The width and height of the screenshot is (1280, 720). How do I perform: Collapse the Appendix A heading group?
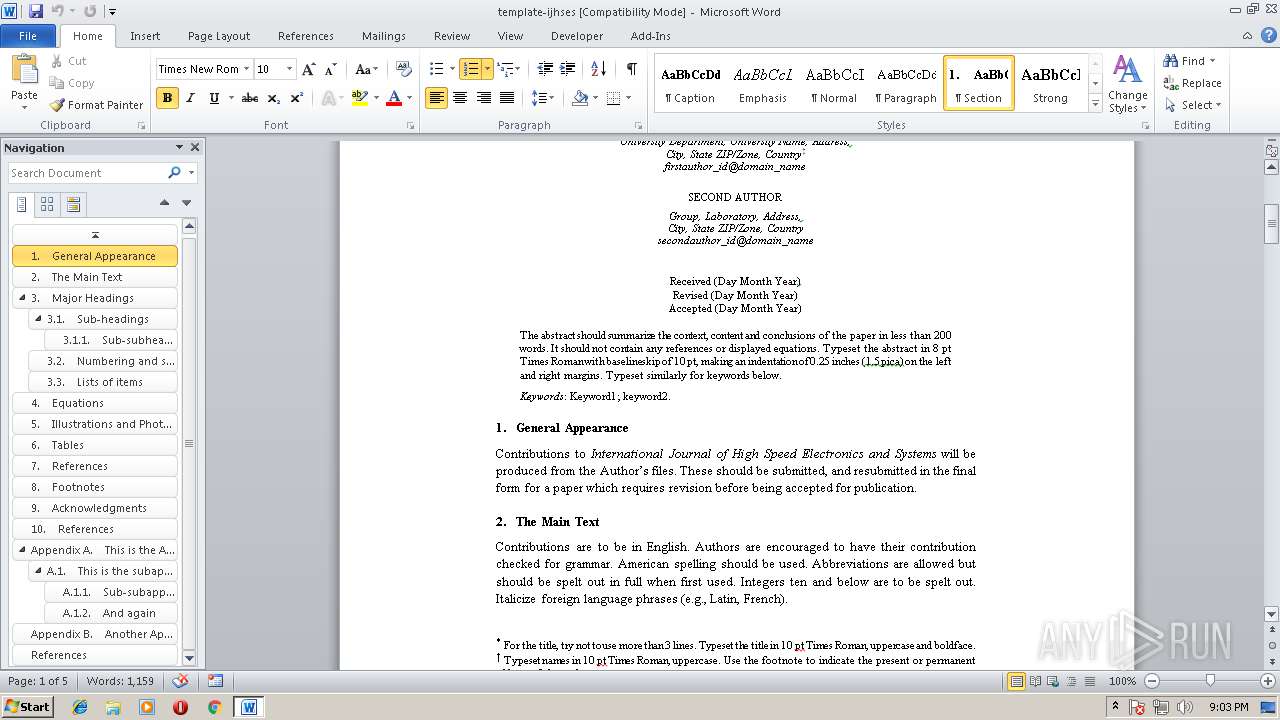(22, 550)
